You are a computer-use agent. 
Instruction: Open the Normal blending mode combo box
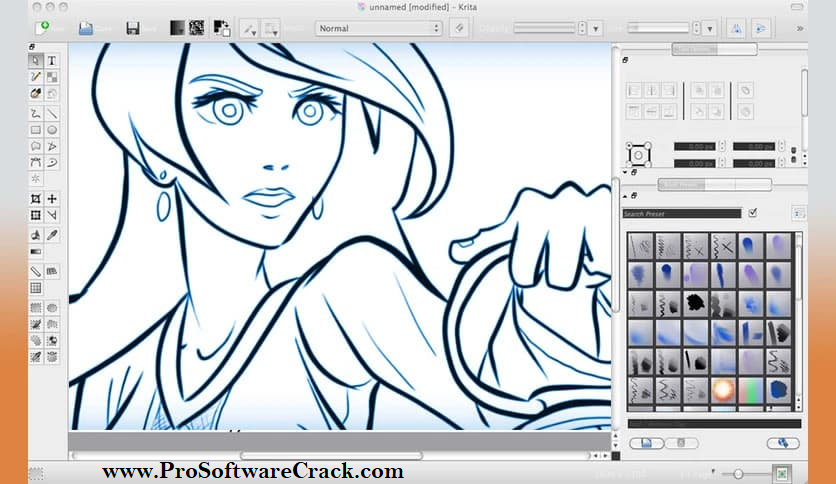pyautogui.click(x=379, y=28)
